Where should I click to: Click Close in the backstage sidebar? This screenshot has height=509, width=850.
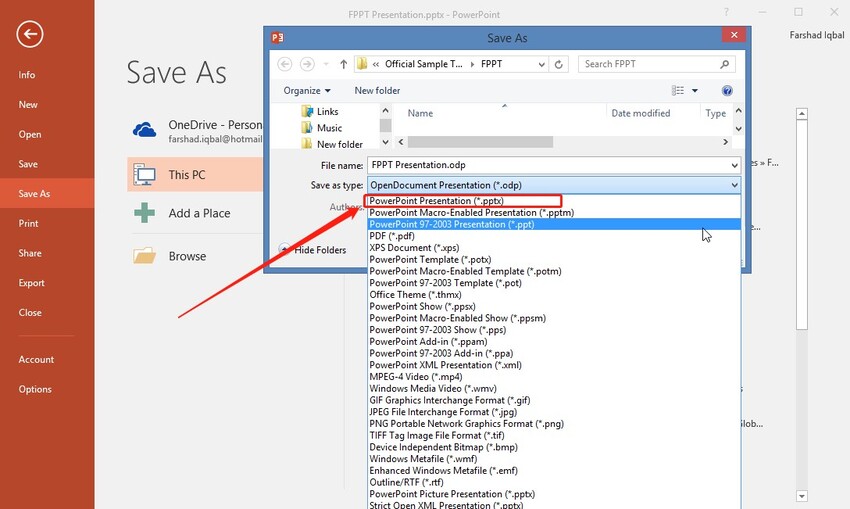pyautogui.click(x=47, y=313)
